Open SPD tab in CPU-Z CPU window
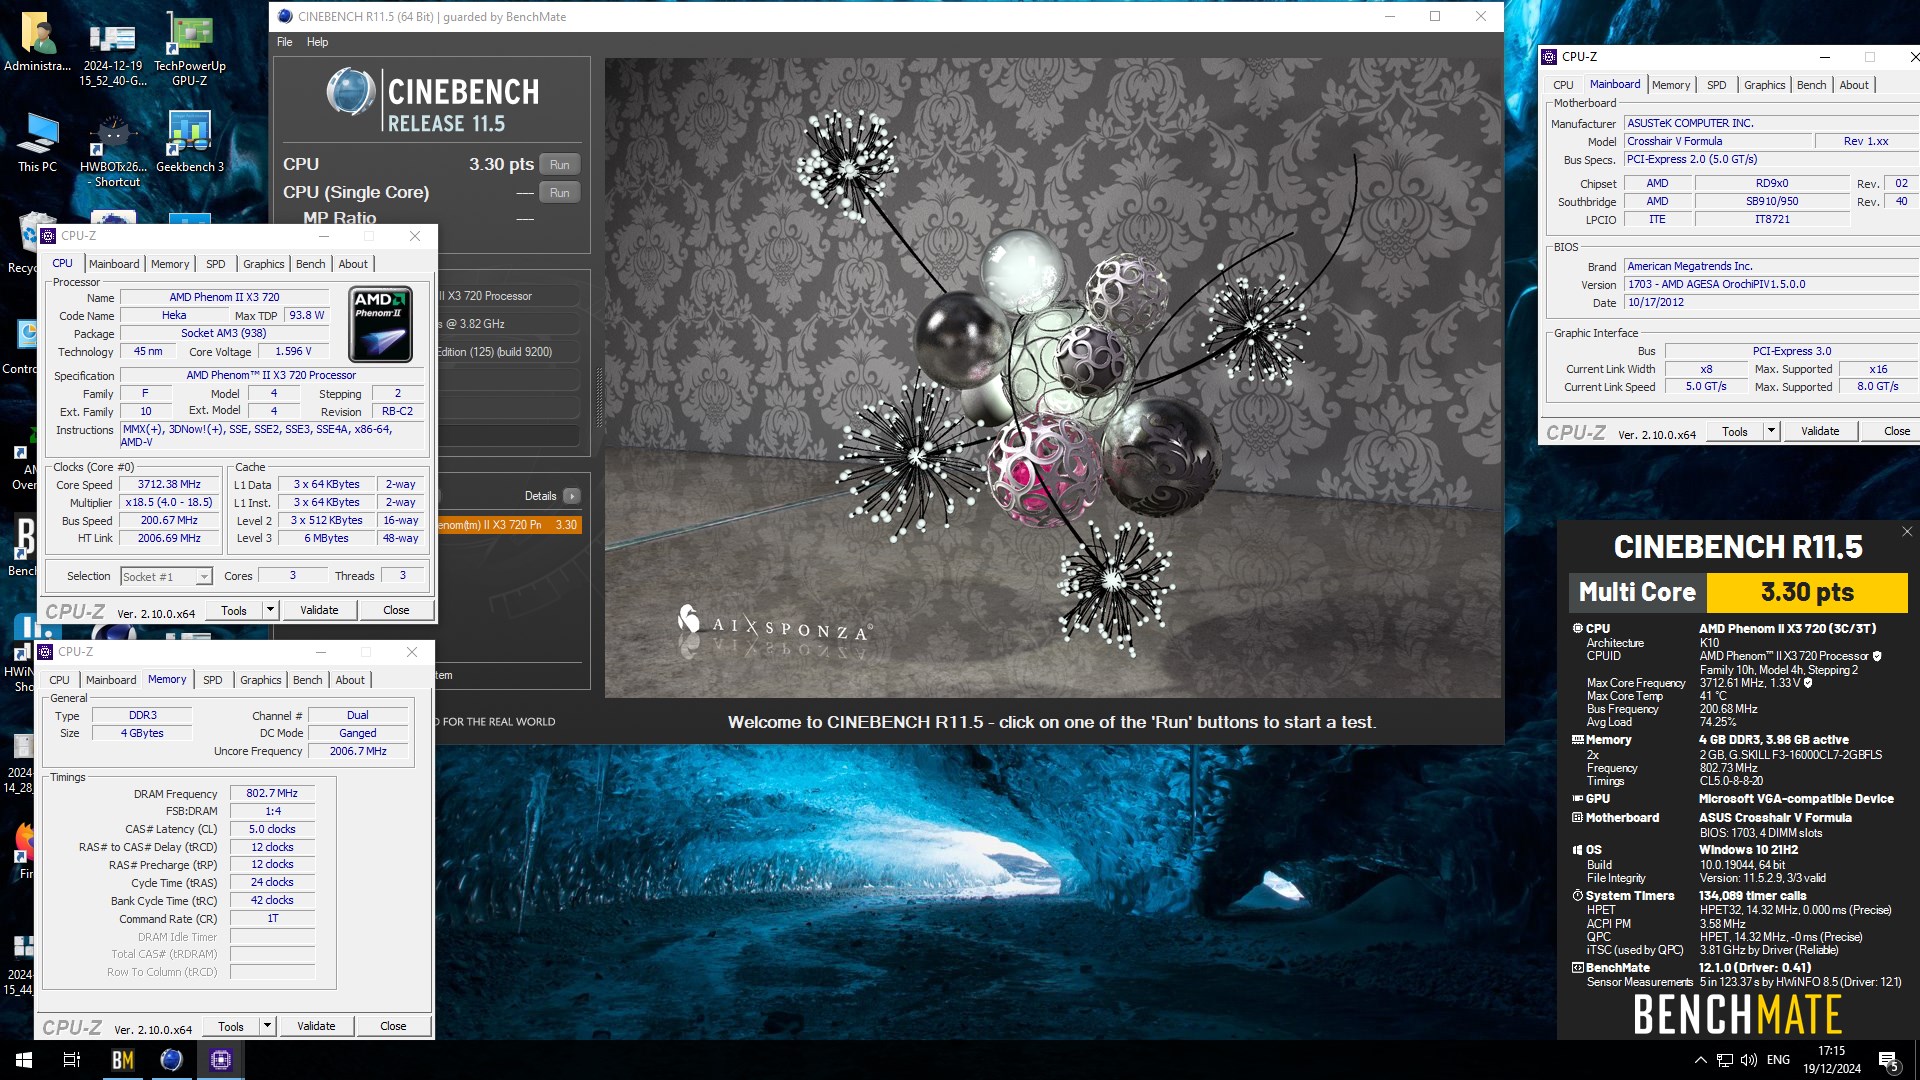The width and height of the screenshot is (1920, 1080). pyautogui.click(x=216, y=264)
